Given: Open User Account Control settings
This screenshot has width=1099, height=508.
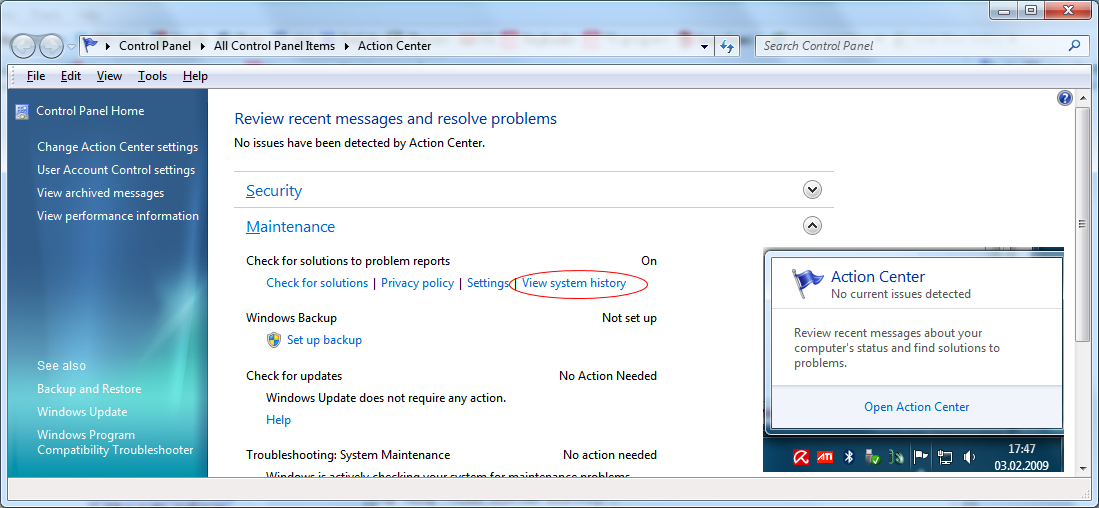Looking at the screenshot, I should [116, 170].
